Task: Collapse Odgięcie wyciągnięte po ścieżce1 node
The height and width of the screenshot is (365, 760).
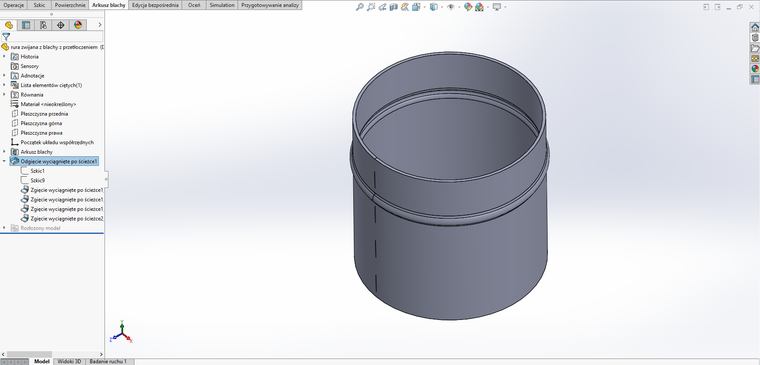Action: coord(4,161)
